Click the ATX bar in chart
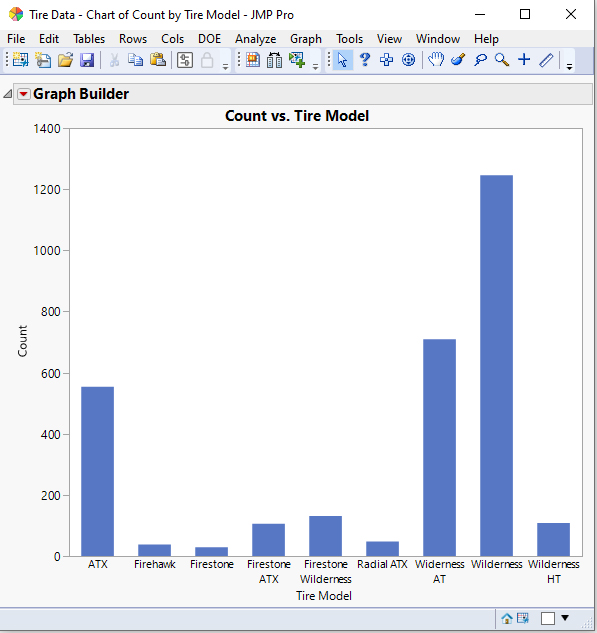Image resolution: width=597 pixels, height=633 pixels. (97, 472)
